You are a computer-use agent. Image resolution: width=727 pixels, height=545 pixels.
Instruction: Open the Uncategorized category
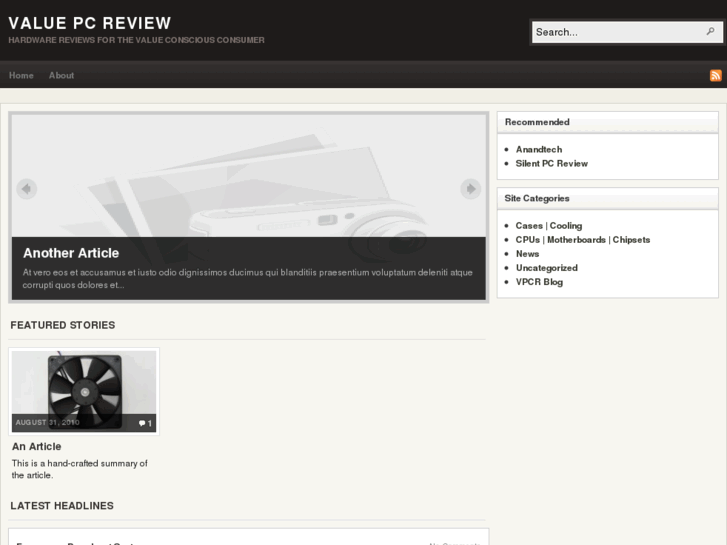coord(547,268)
